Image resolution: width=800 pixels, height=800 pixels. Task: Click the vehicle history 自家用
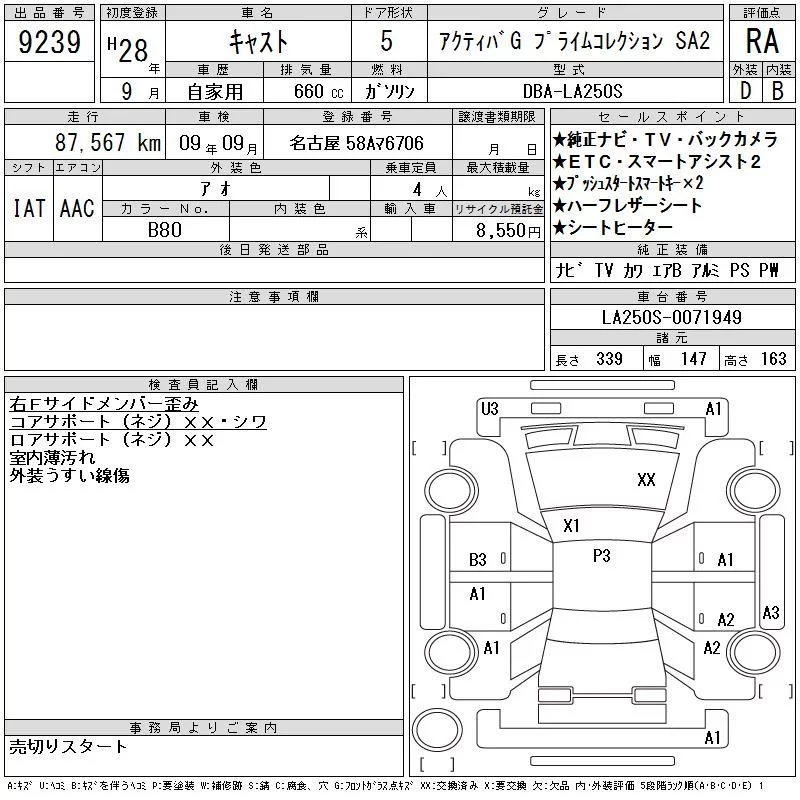click(x=215, y=92)
